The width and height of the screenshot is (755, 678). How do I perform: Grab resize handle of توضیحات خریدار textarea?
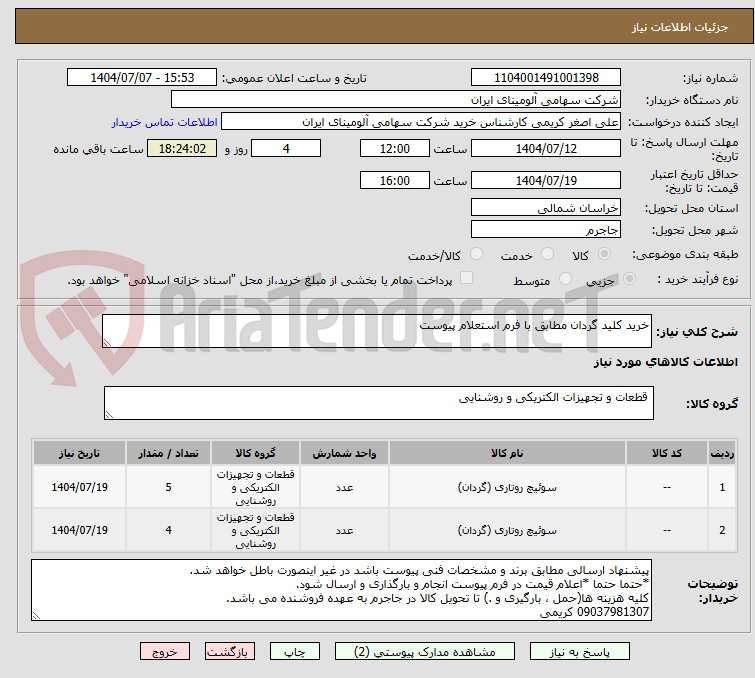(x=36, y=615)
